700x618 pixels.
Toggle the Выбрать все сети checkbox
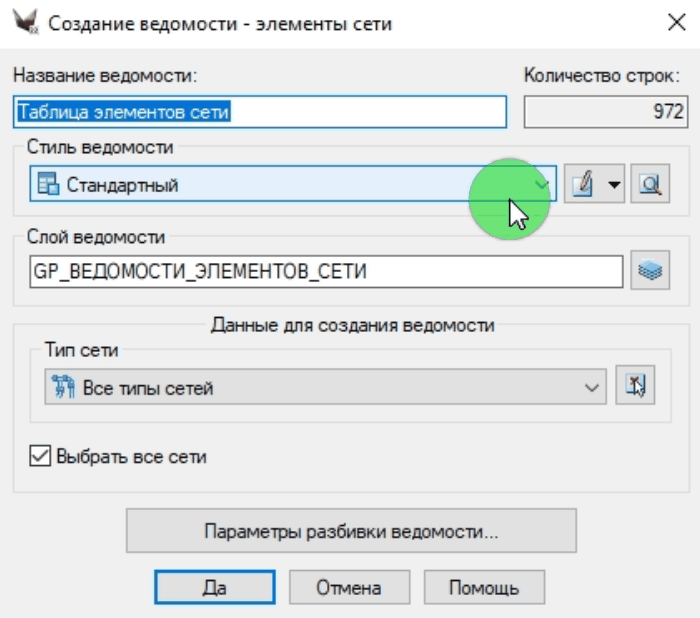[x=40, y=457]
